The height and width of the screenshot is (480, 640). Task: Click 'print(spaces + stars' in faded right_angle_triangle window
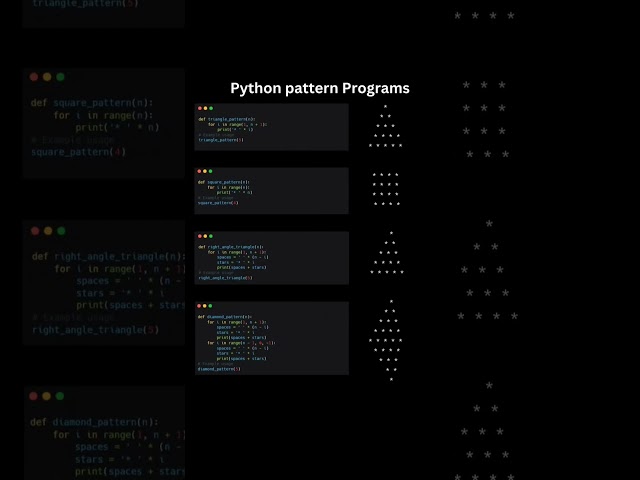(131, 305)
